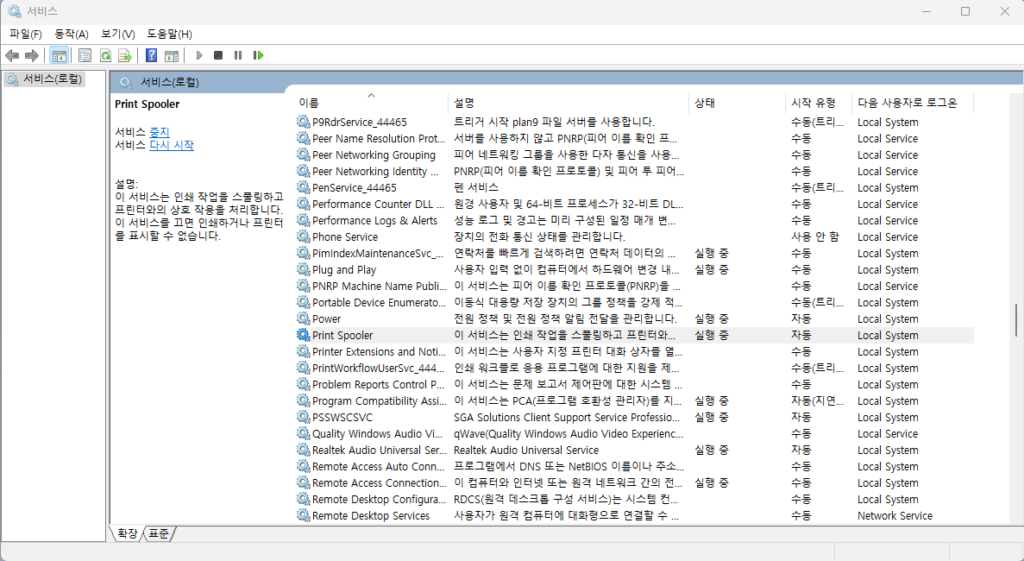Toggle the show/hide action pane icon
This screenshot has width=1024, height=561.
point(172,56)
